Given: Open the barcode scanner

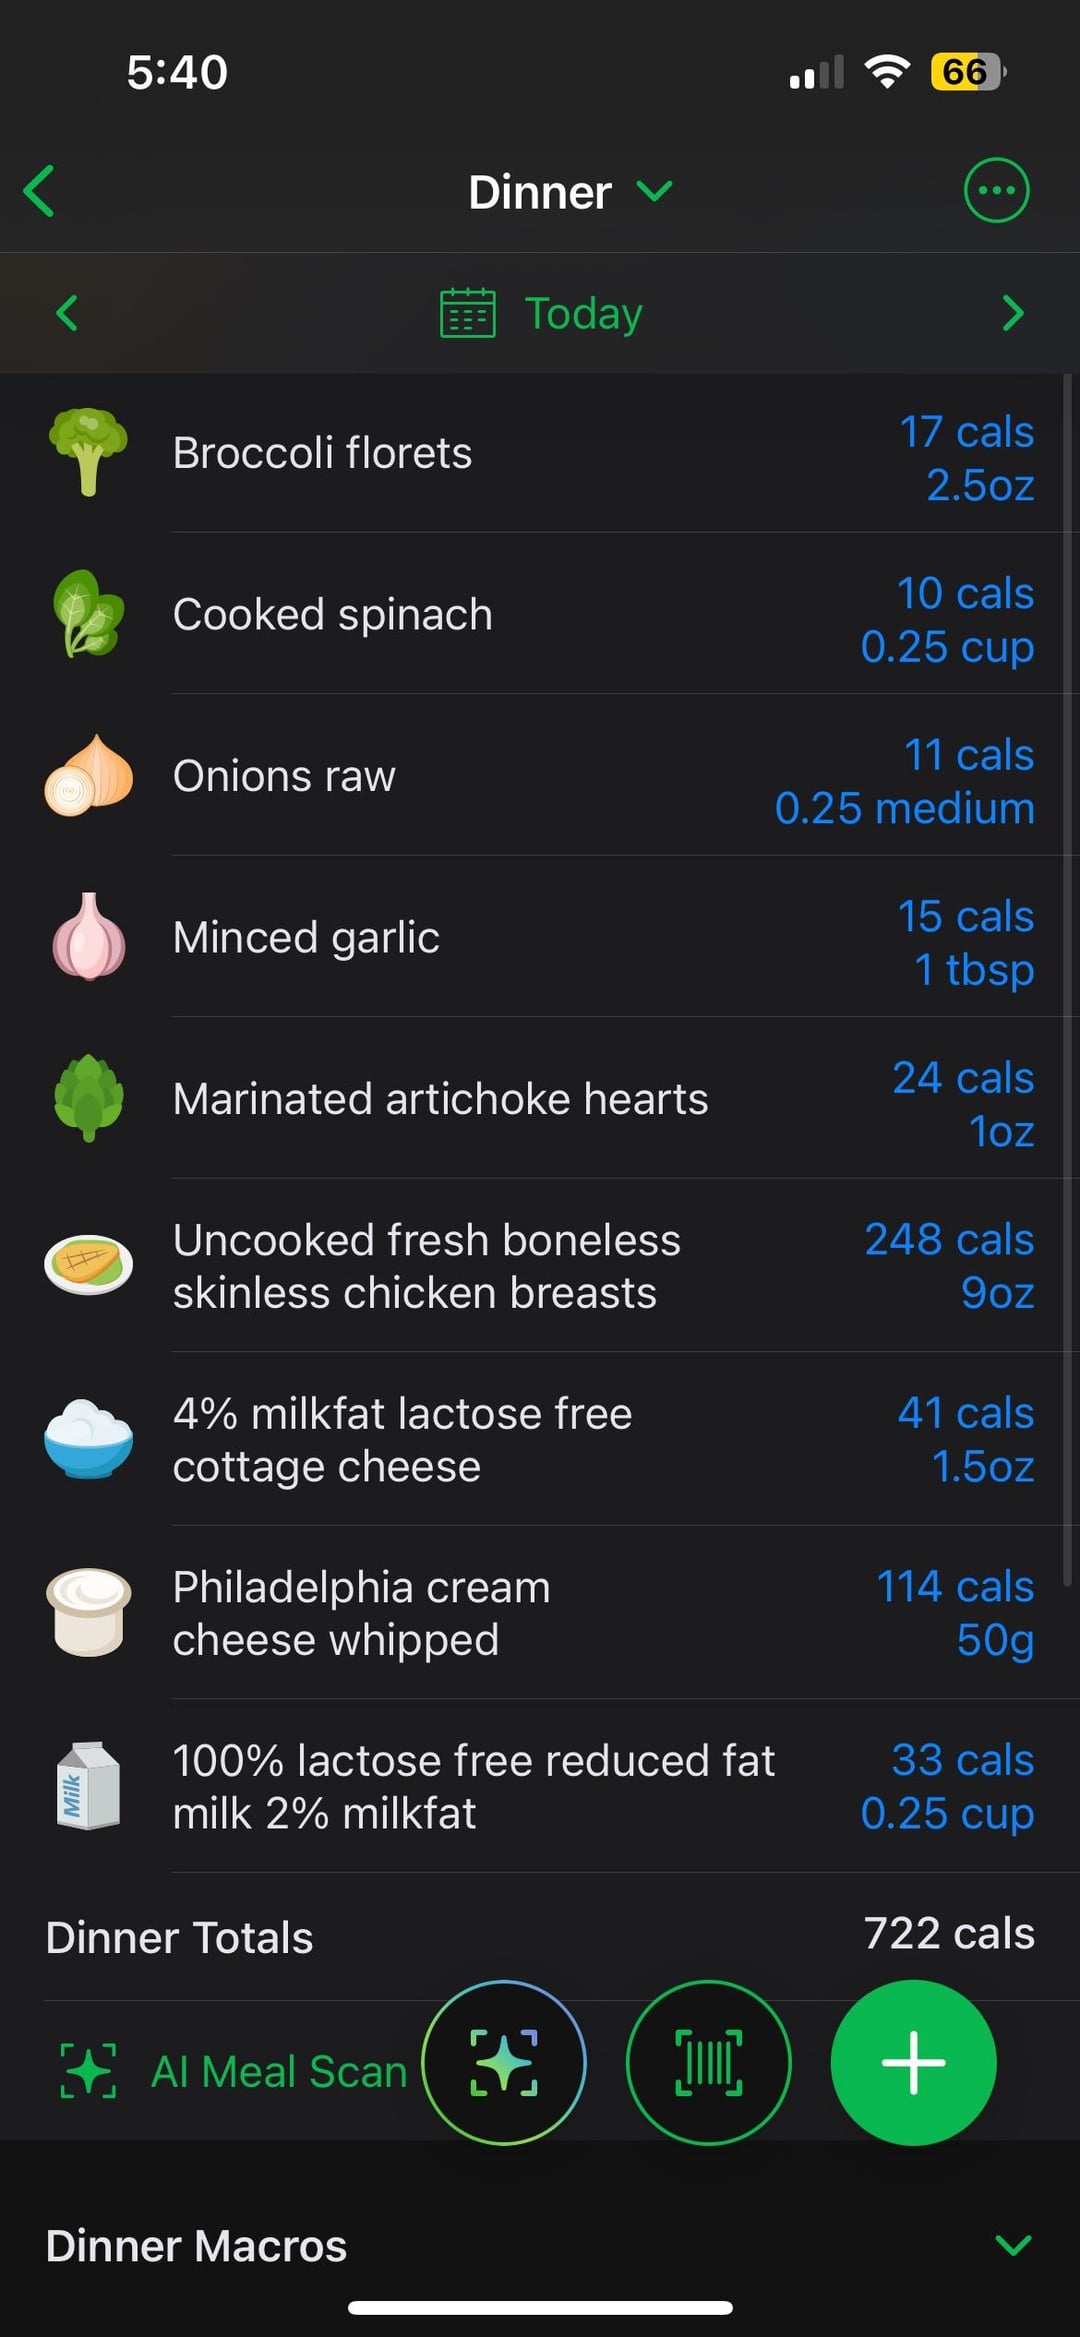Looking at the screenshot, I should [x=709, y=2062].
